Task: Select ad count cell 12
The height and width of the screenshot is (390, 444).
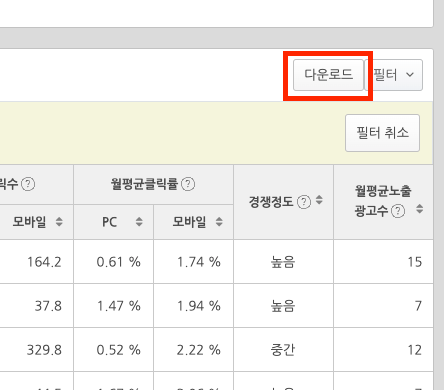Action: click(x=415, y=350)
